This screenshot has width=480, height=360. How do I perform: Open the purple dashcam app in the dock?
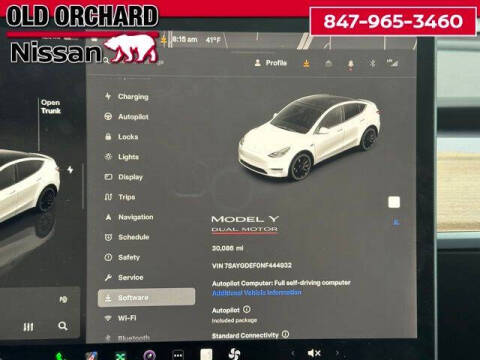[149, 355]
